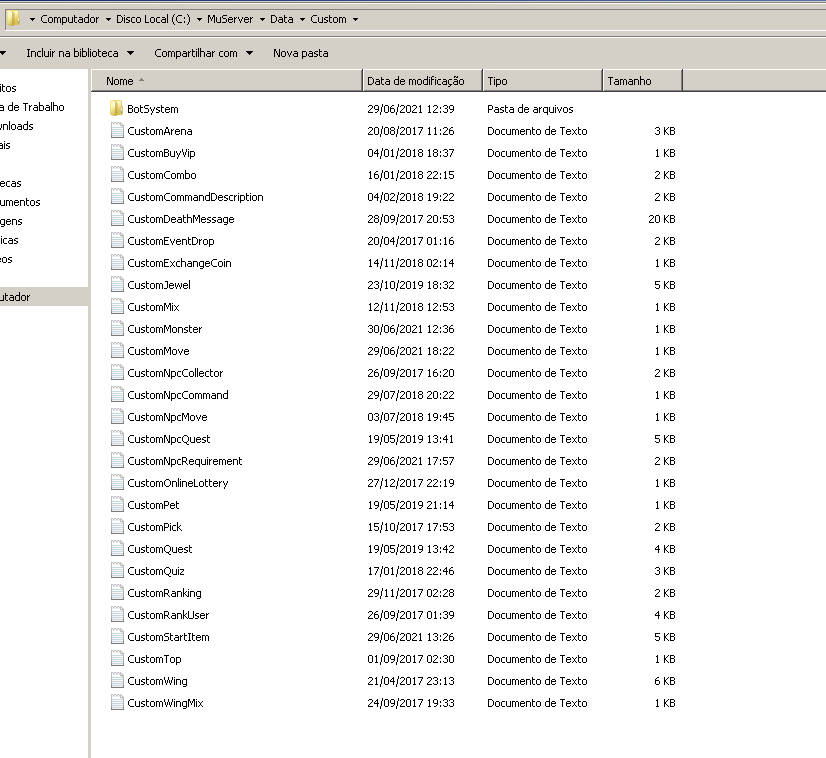The width and height of the screenshot is (826, 758).
Task: Select the CustomNpcCommand file icon
Action: tap(117, 395)
